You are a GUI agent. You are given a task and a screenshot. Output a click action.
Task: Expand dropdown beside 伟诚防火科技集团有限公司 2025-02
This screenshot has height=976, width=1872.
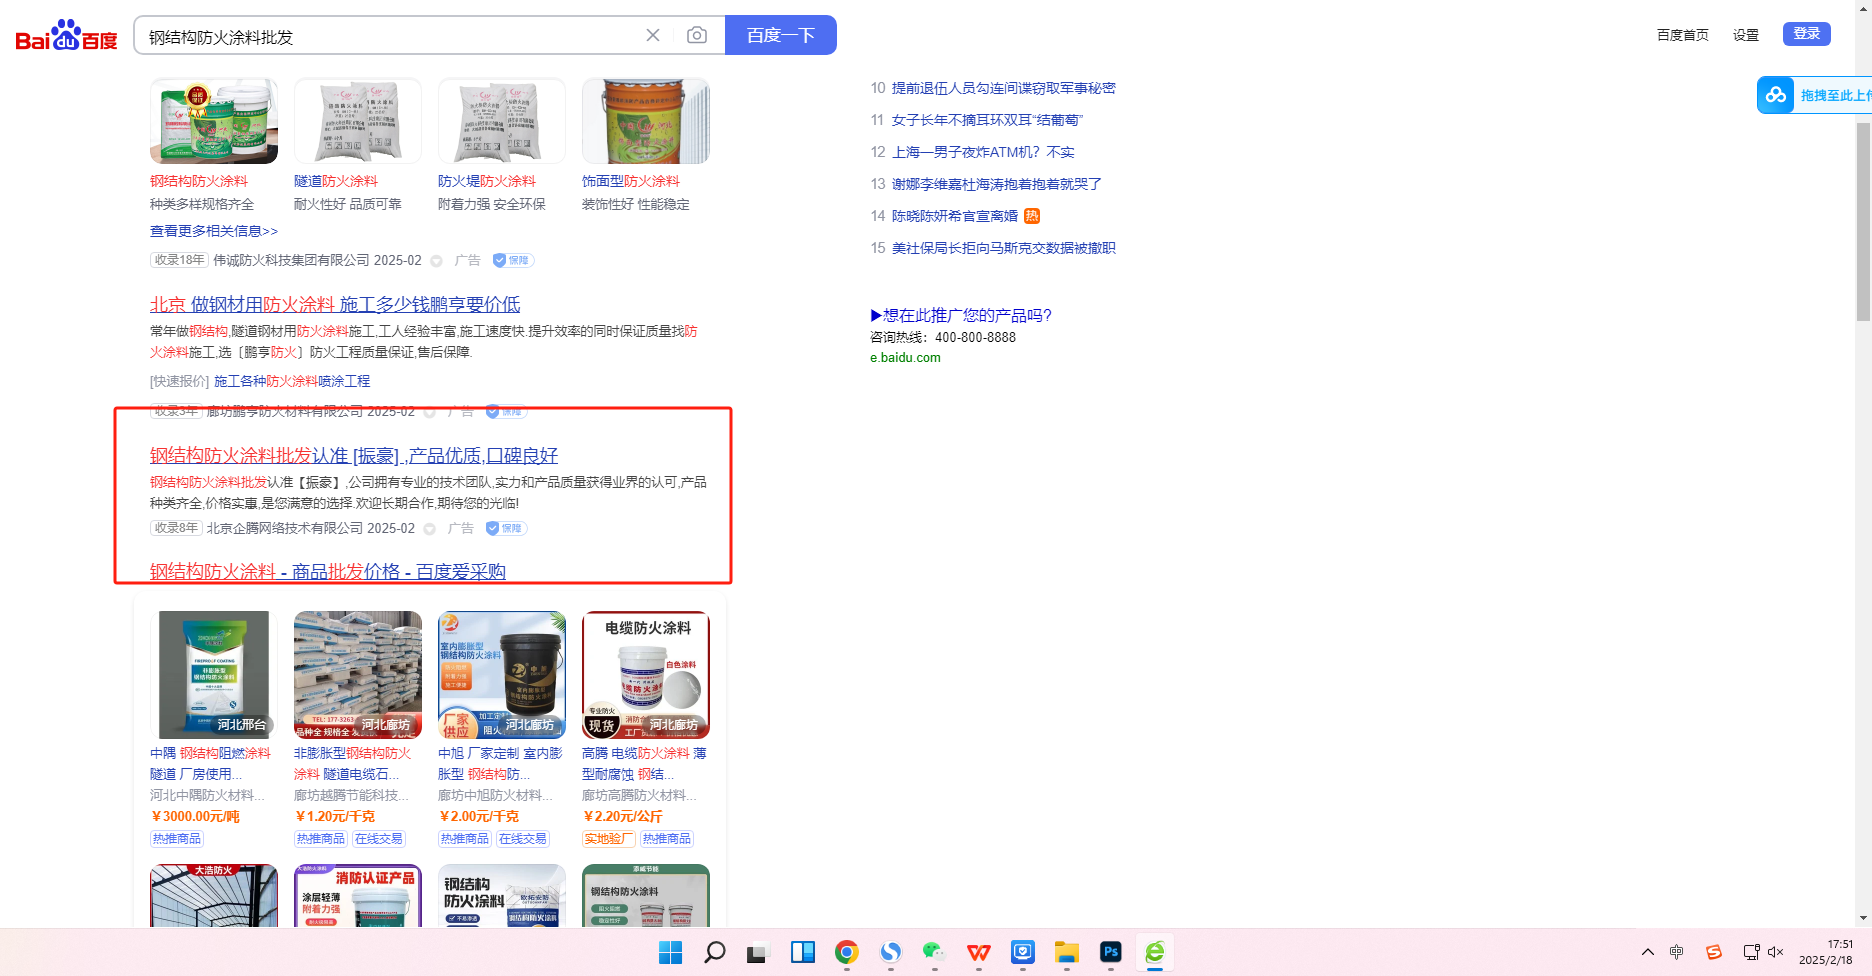pyautogui.click(x=436, y=261)
